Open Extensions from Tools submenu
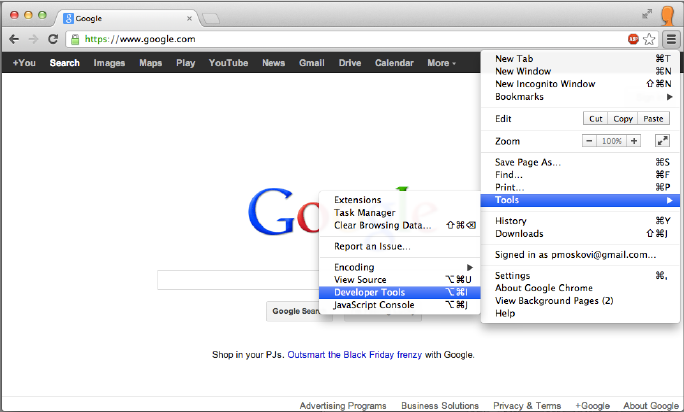This screenshot has width=684, height=412. [400, 200]
